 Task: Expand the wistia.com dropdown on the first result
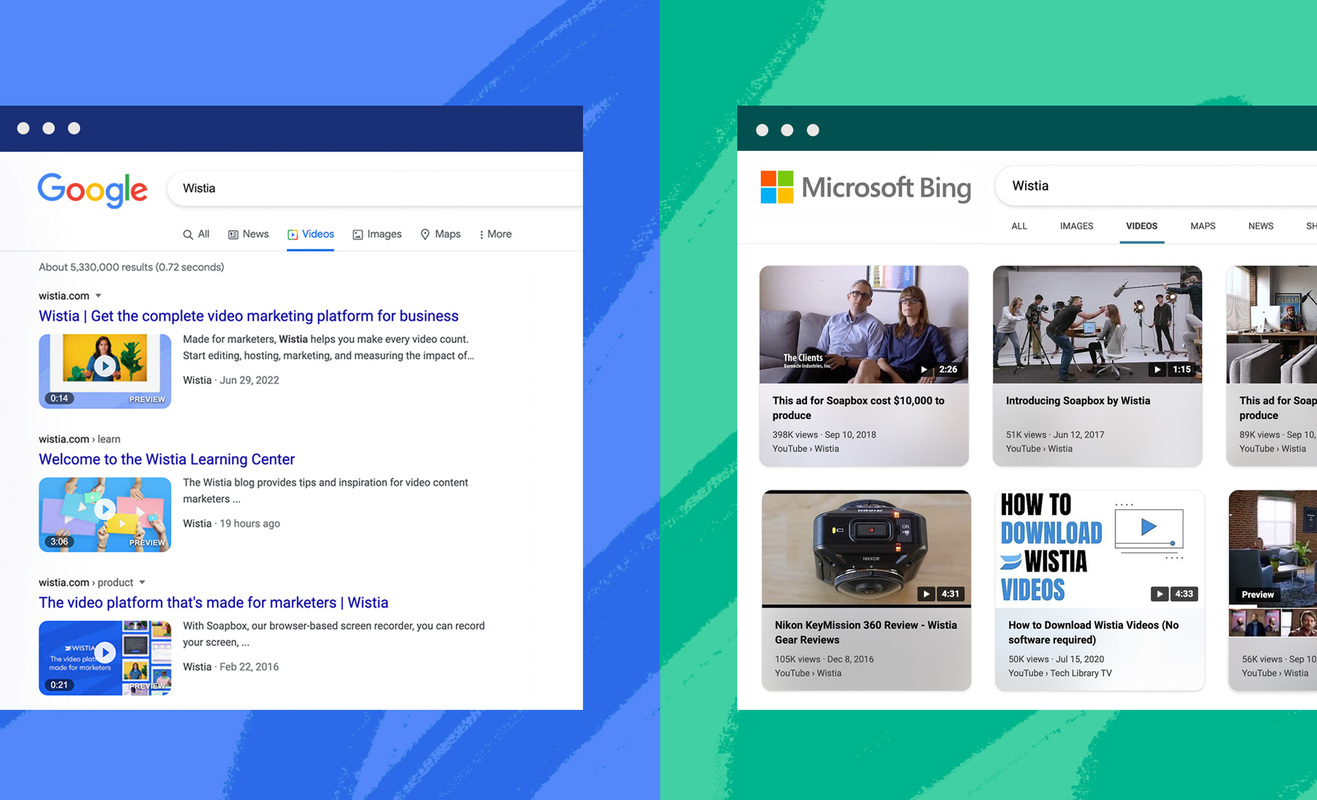(97, 295)
